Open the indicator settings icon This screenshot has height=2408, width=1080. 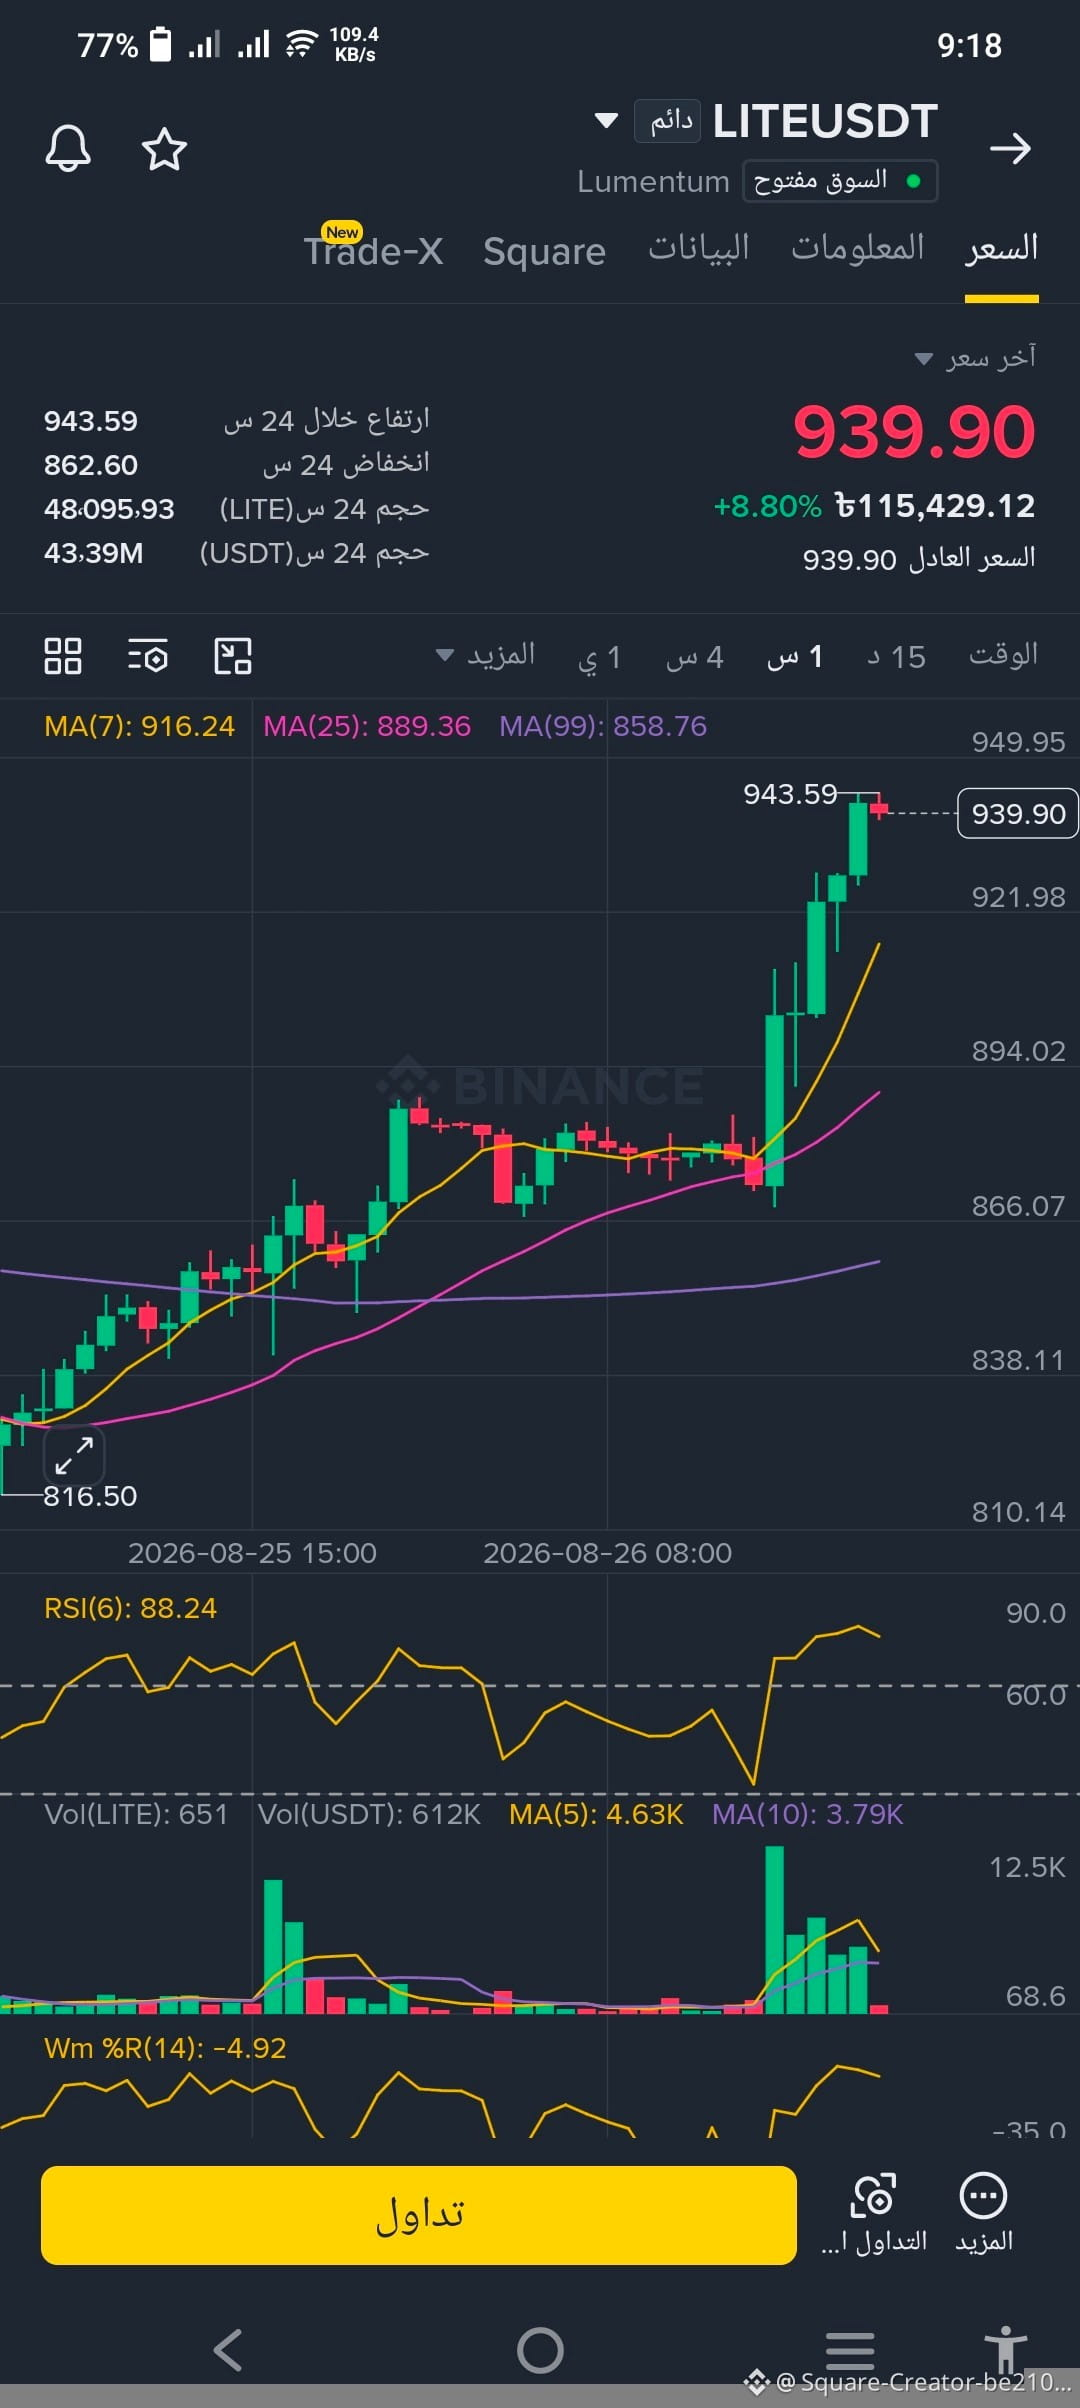point(148,656)
